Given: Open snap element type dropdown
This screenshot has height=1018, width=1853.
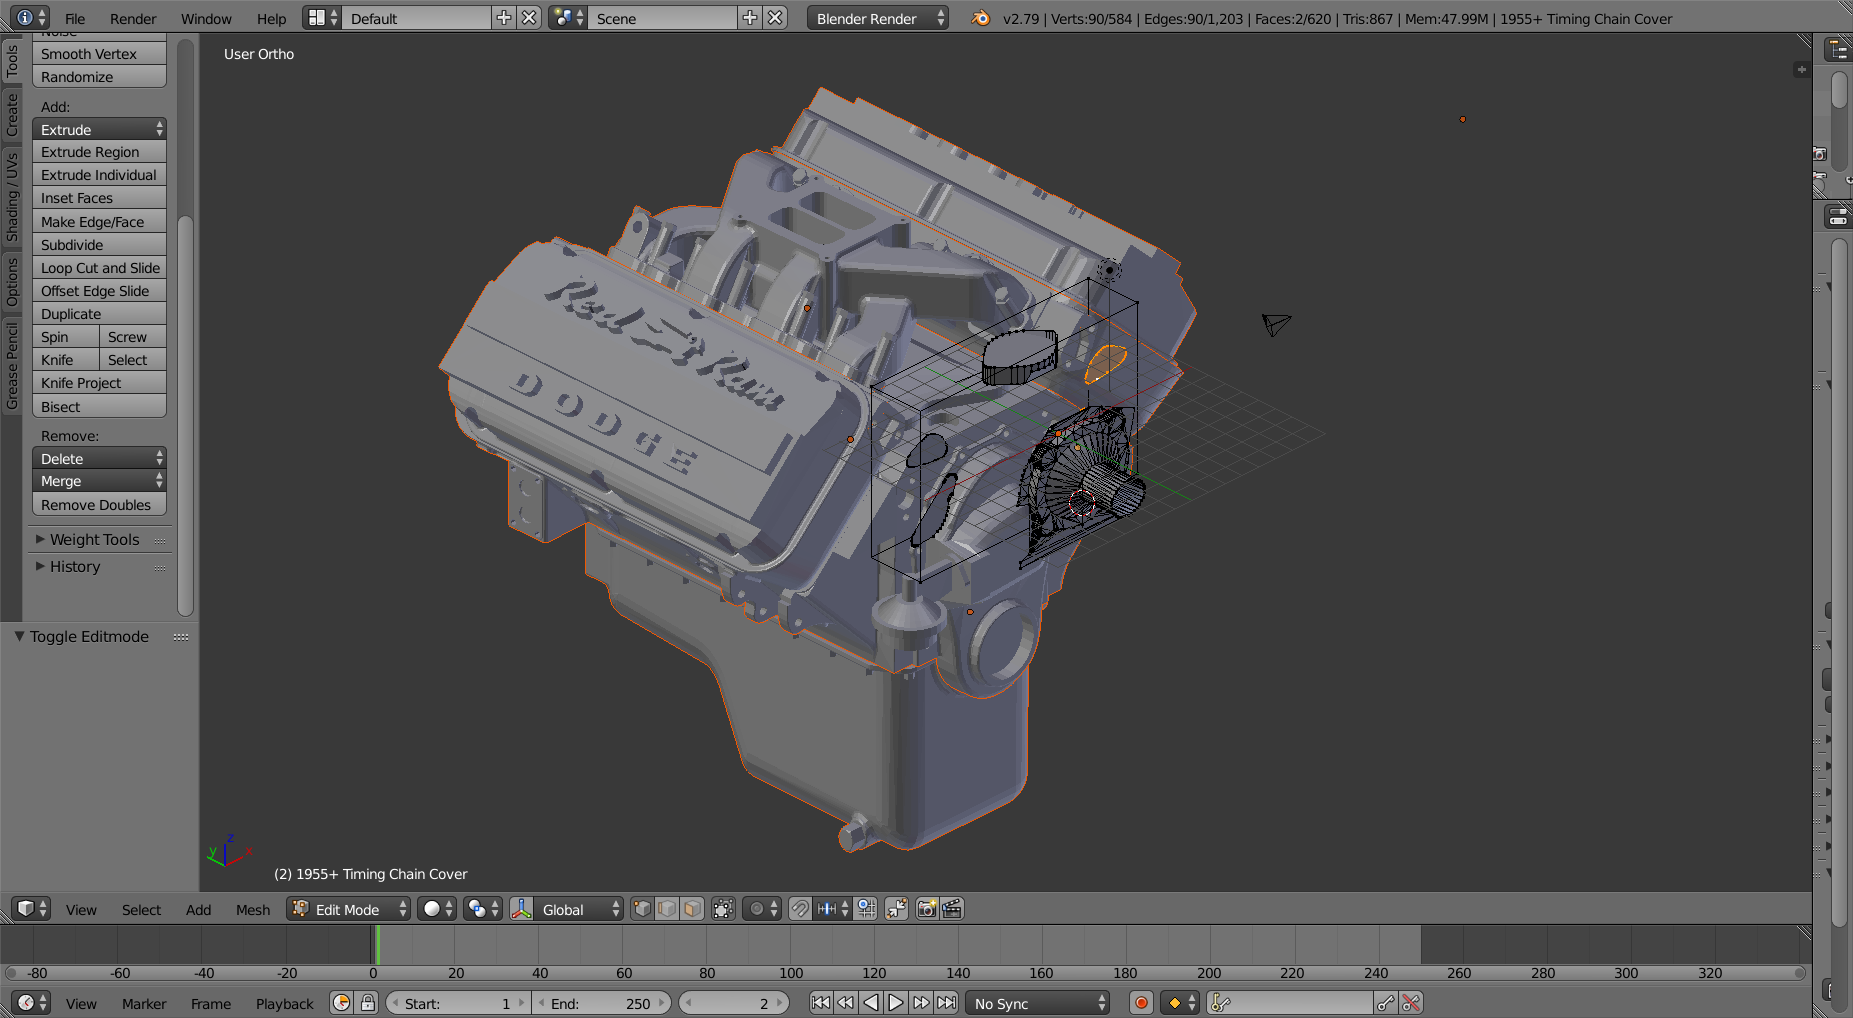Looking at the screenshot, I should coord(833,909).
